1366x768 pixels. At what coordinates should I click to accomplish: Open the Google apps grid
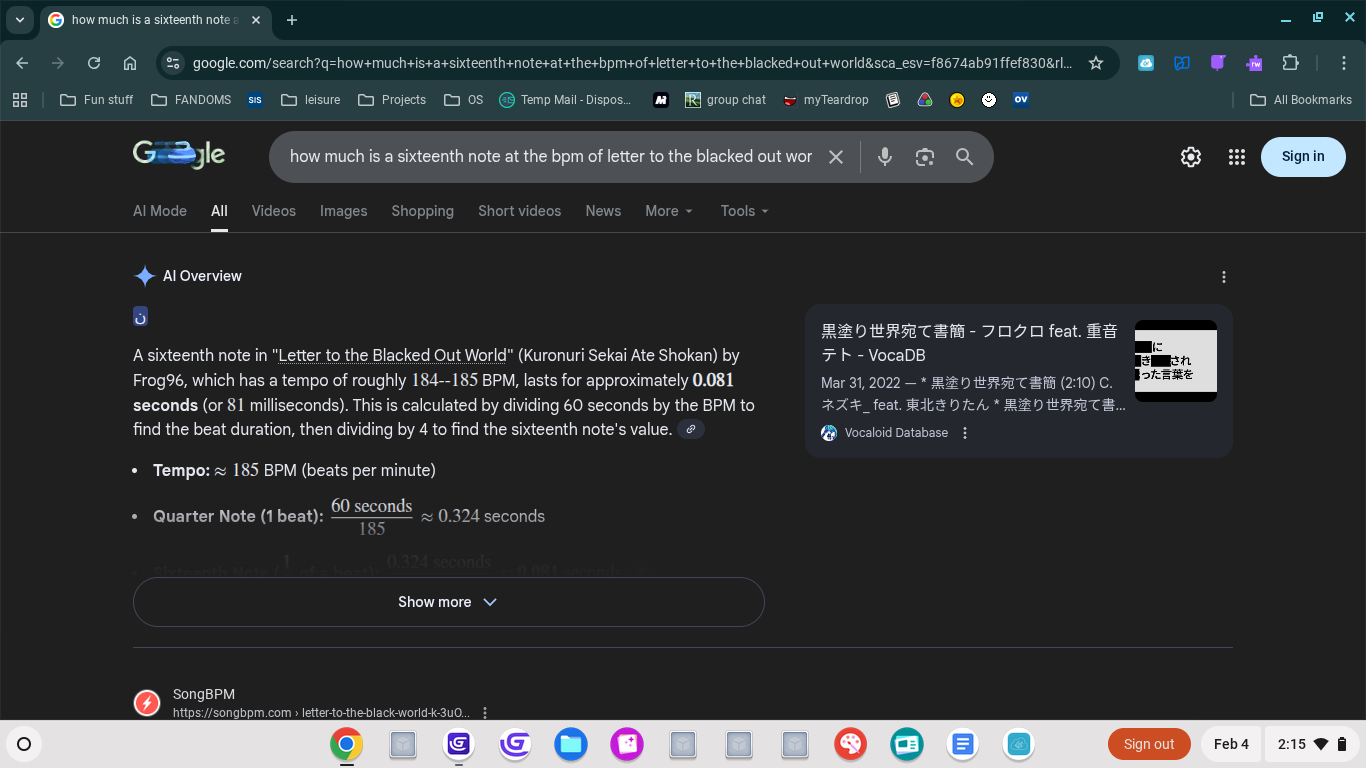click(x=1237, y=157)
